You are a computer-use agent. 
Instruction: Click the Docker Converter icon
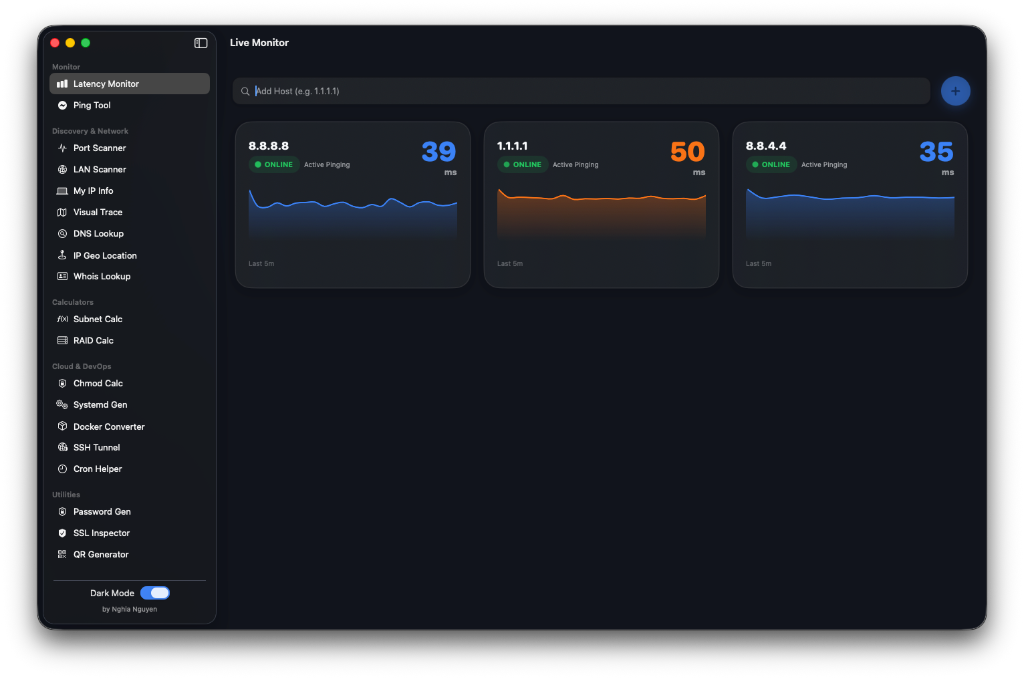pos(62,426)
